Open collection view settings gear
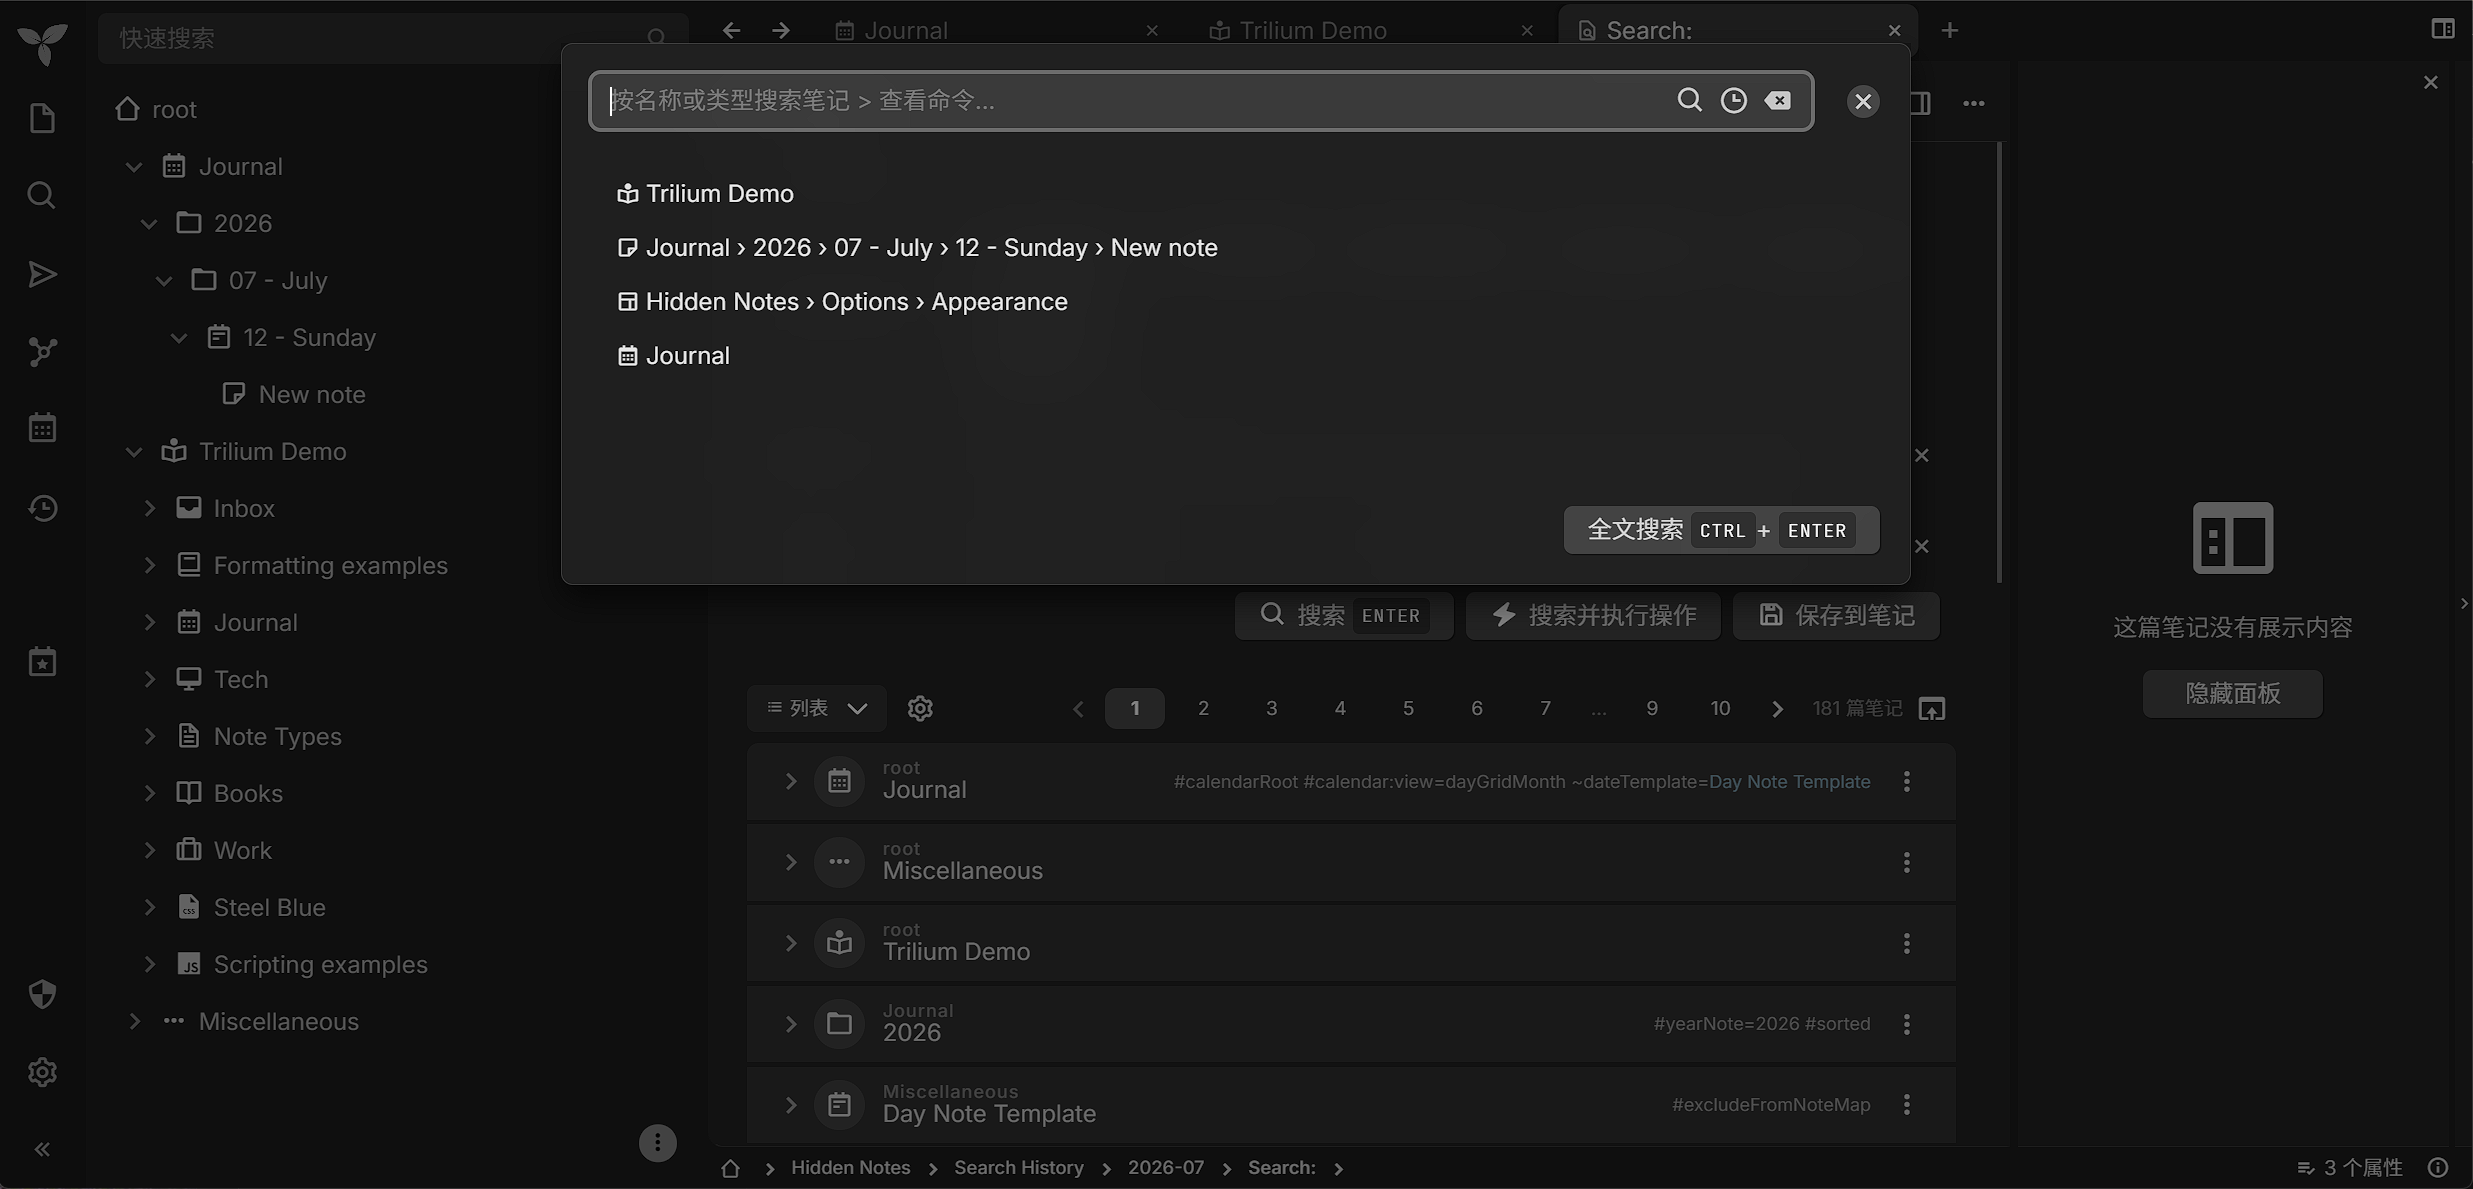The height and width of the screenshot is (1189, 2473). [x=920, y=708]
